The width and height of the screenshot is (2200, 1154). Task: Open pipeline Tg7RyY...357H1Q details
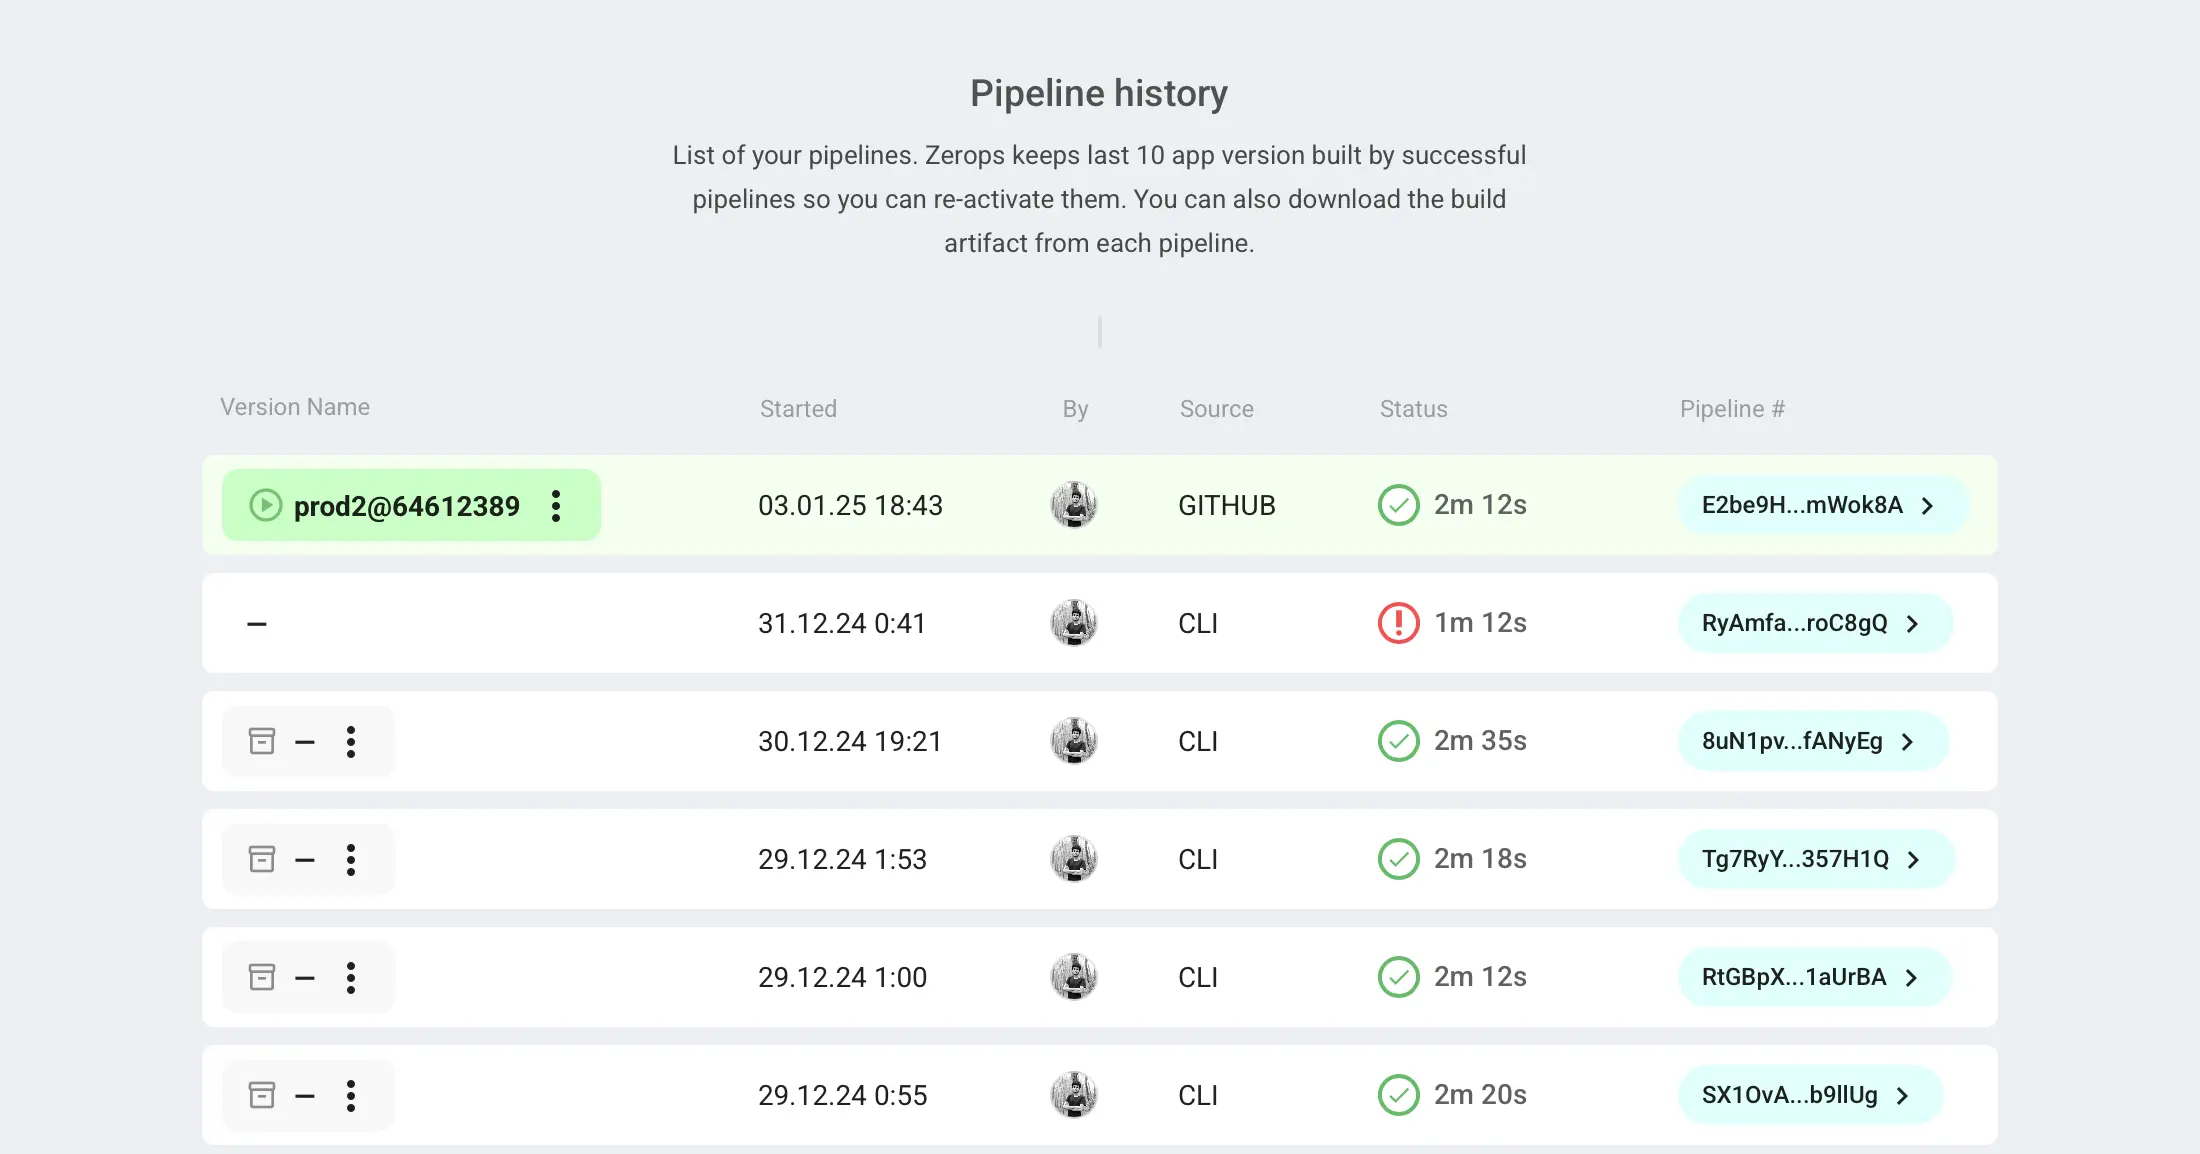click(1815, 859)
